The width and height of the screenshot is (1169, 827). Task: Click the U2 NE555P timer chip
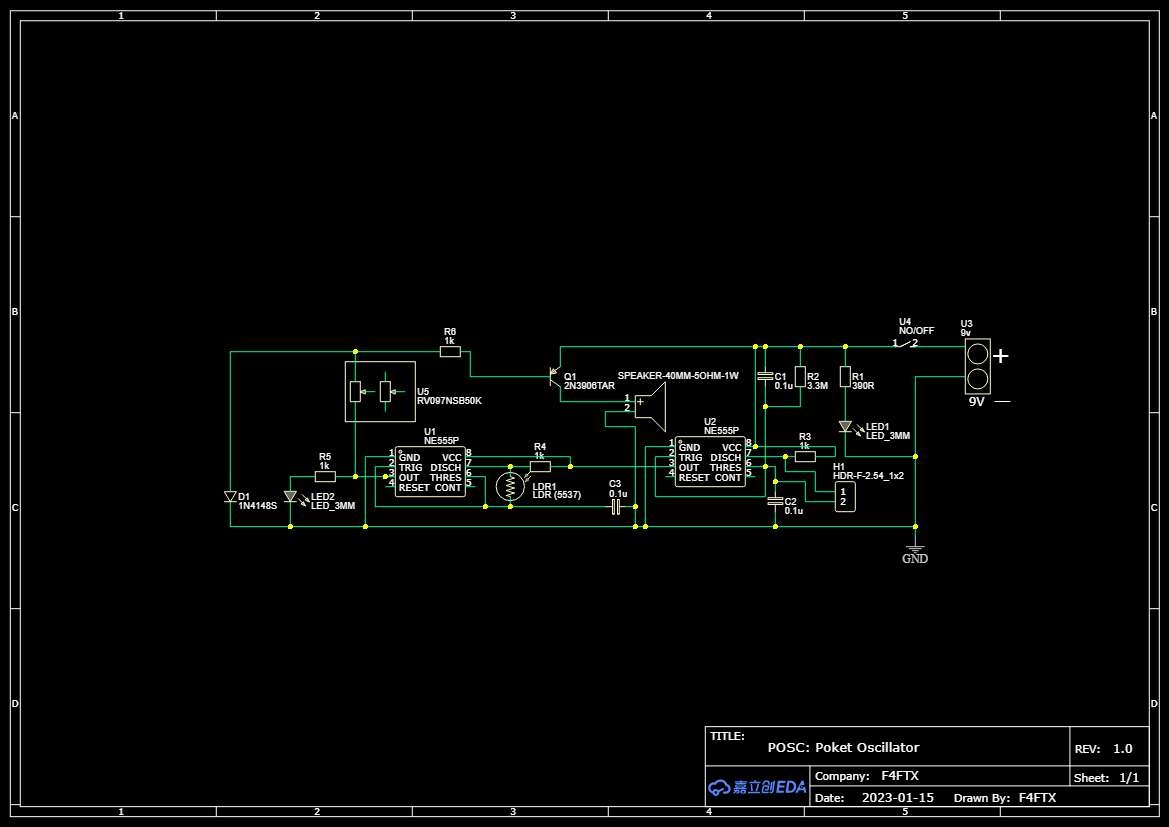[x=710, y=462]
